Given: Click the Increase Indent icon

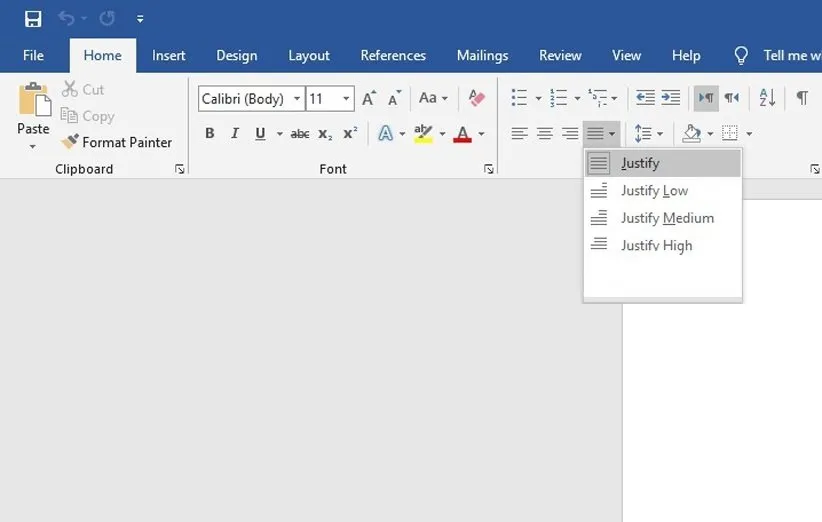Looking at the screenshot, I should tap(670, 98).
